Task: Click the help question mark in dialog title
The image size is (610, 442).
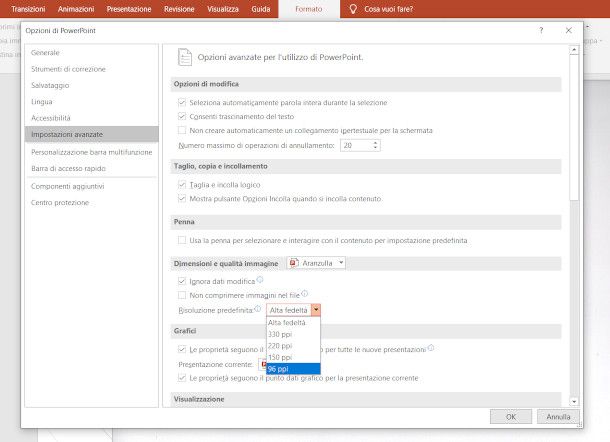Action: (x=541, y=30)
